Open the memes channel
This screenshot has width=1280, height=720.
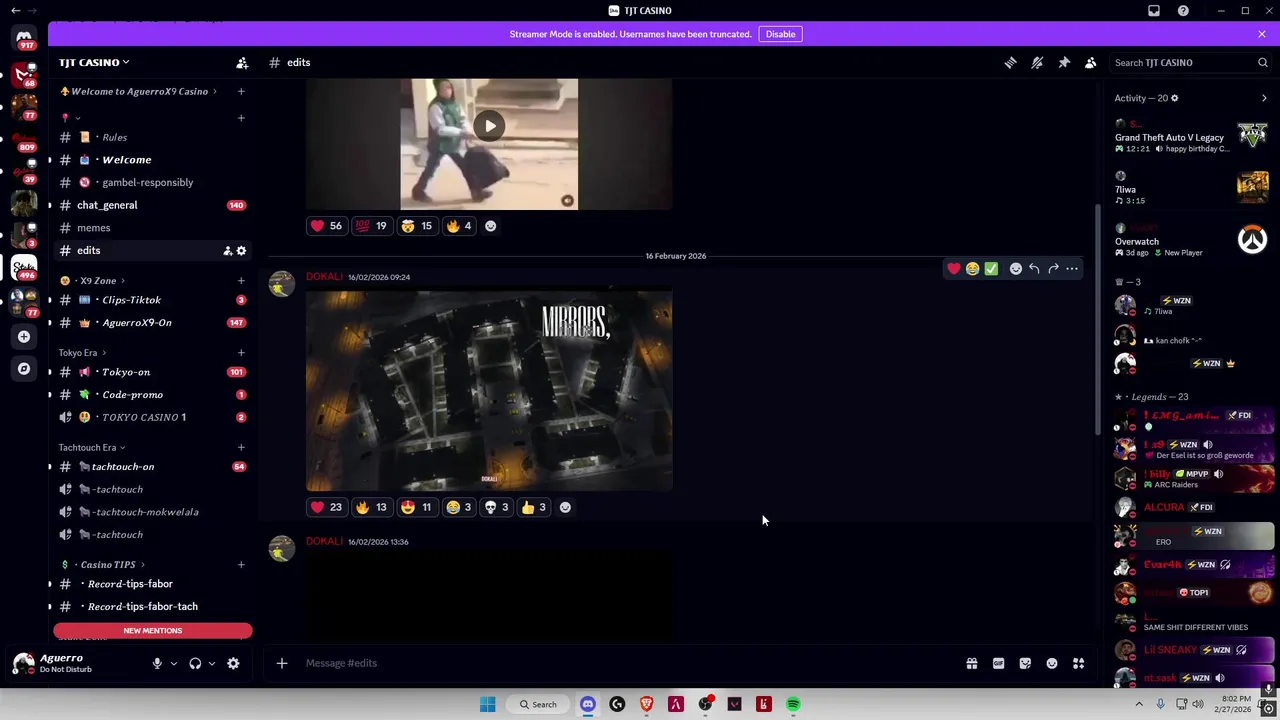(x=150, y=228)
